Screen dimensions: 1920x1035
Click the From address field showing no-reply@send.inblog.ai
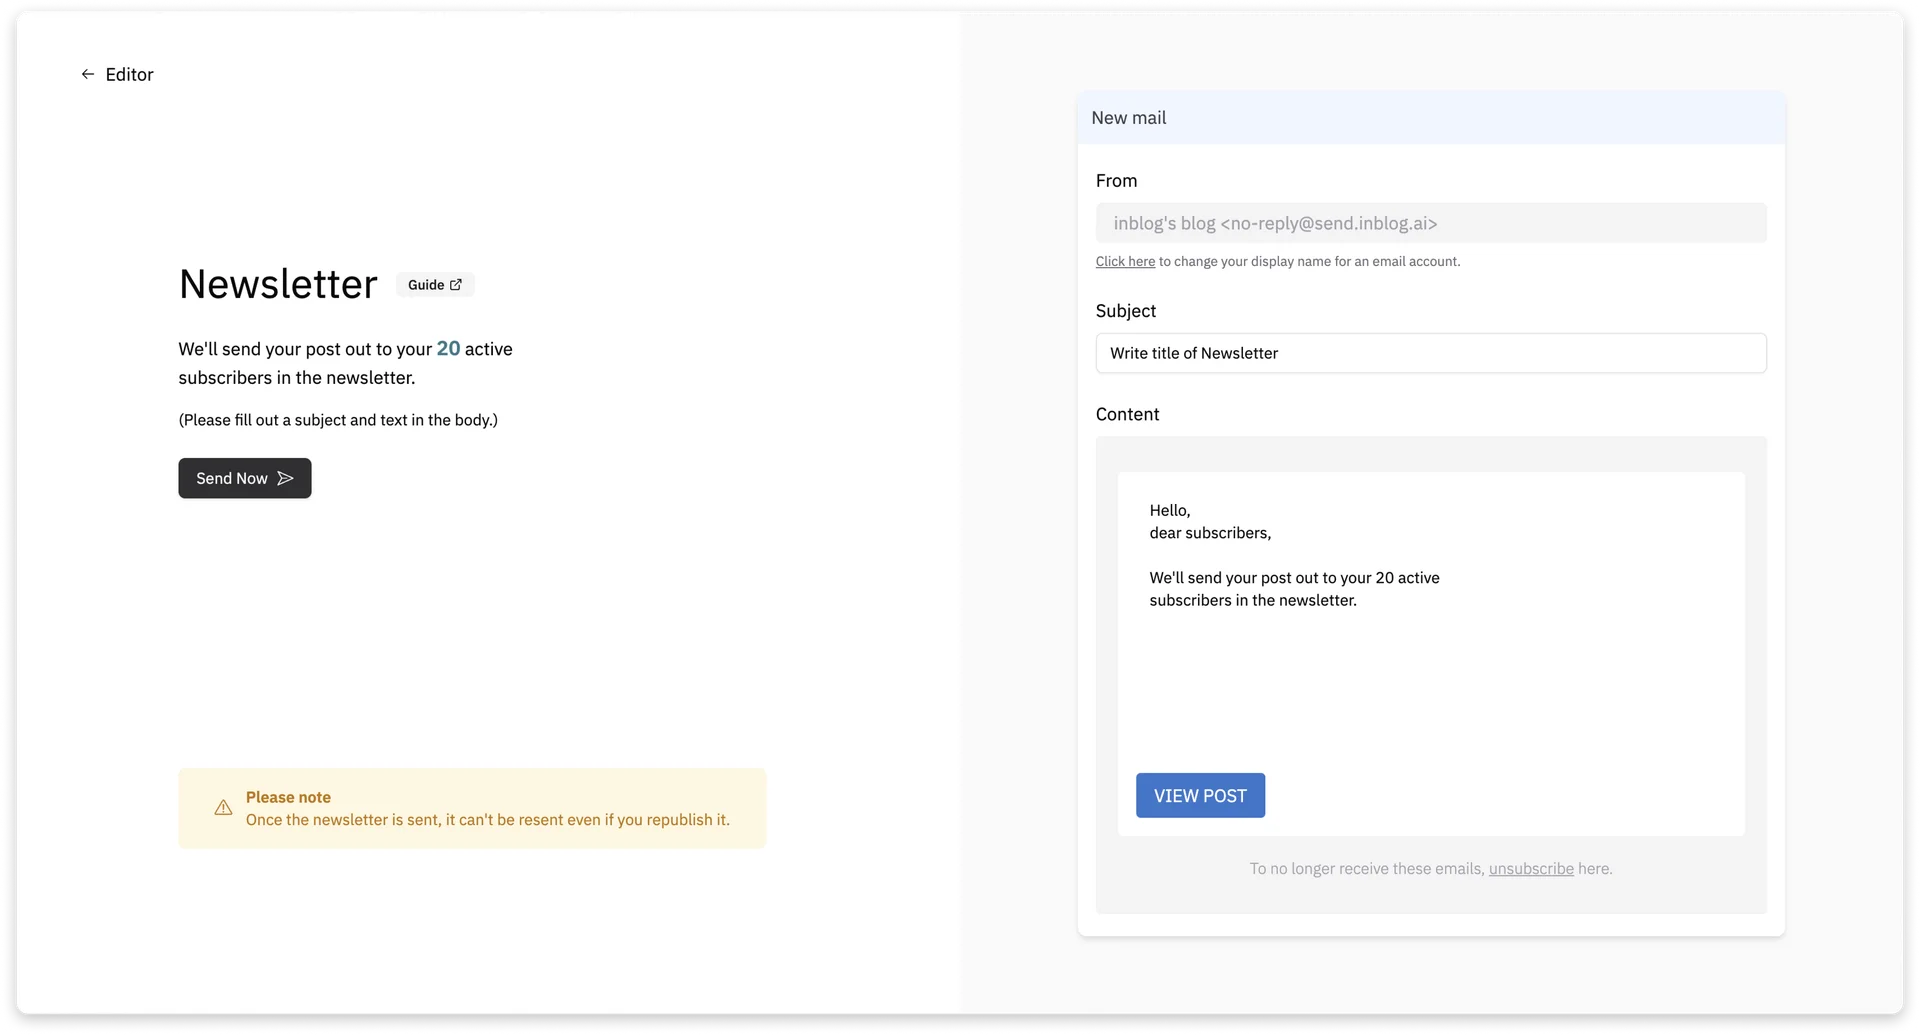(1430, 223)
